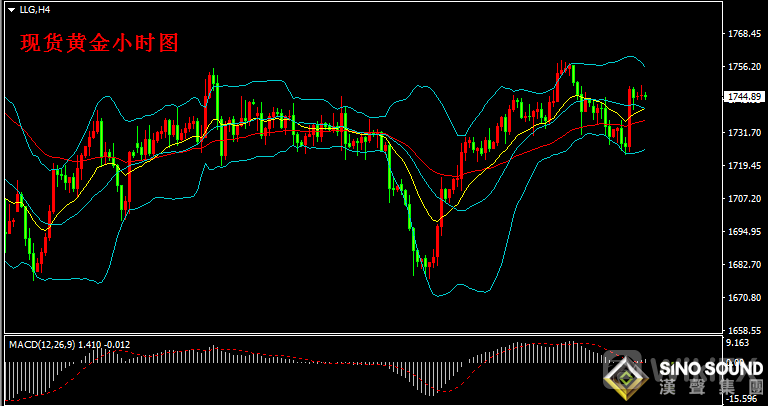768x406 pixels.
Task: Click the 1682.70 price axis label
Action: click(744, 265)
